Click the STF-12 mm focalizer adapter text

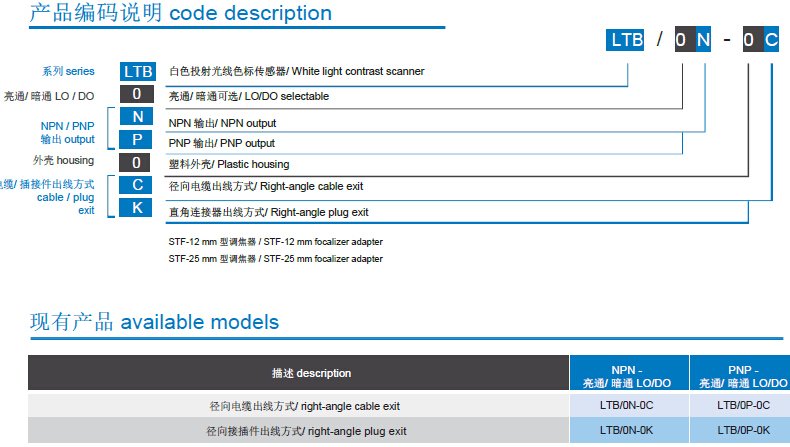(x=276, y=242)
